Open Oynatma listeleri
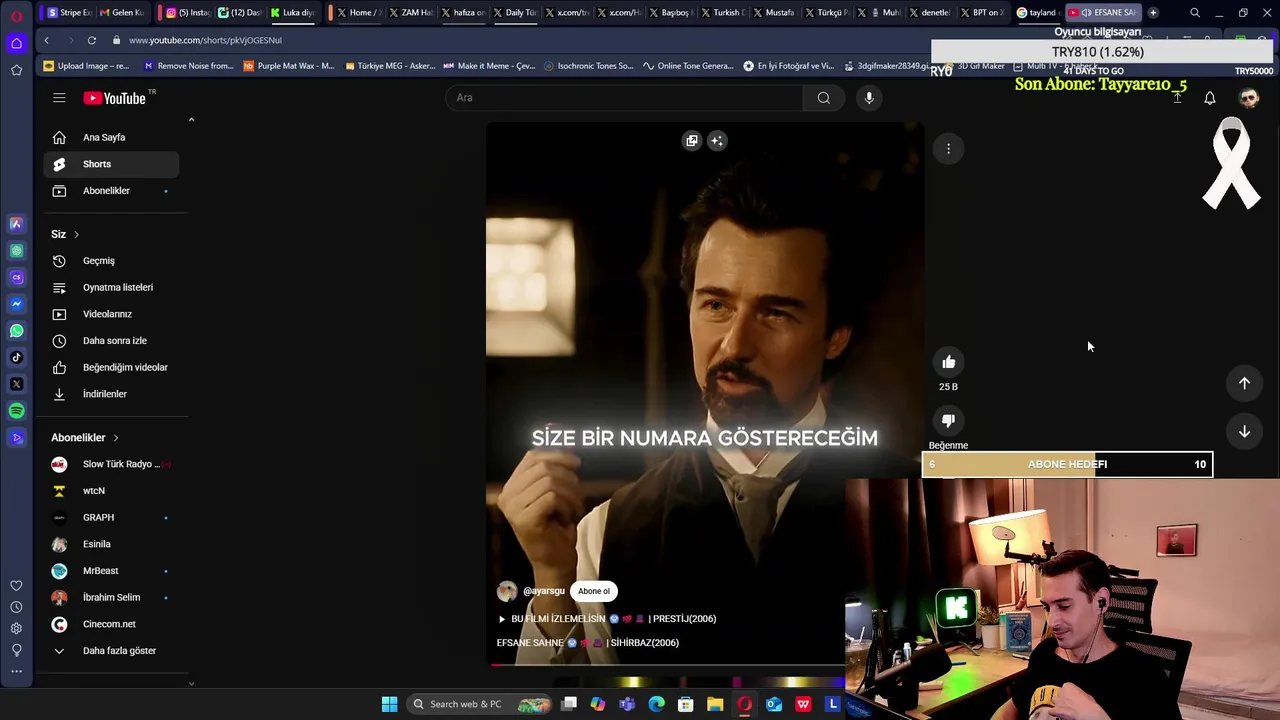 [x=111, y=287]
